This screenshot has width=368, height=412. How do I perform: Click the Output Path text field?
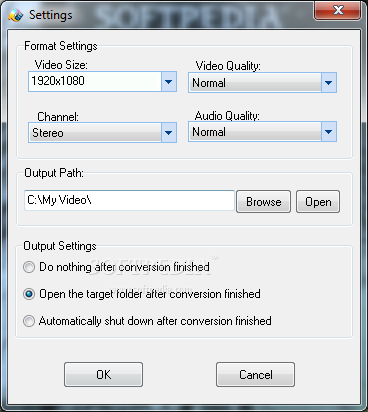point(129,200)
